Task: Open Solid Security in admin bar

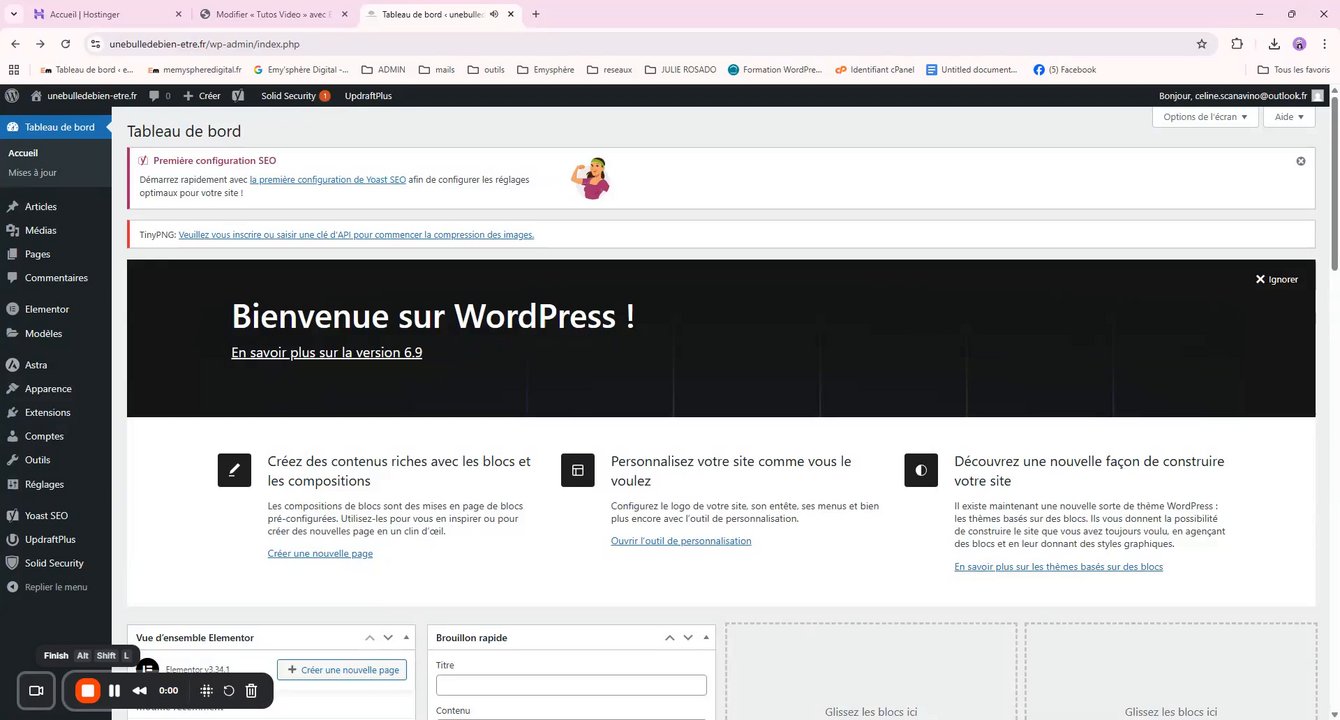Action: click(x=295, y=96)
